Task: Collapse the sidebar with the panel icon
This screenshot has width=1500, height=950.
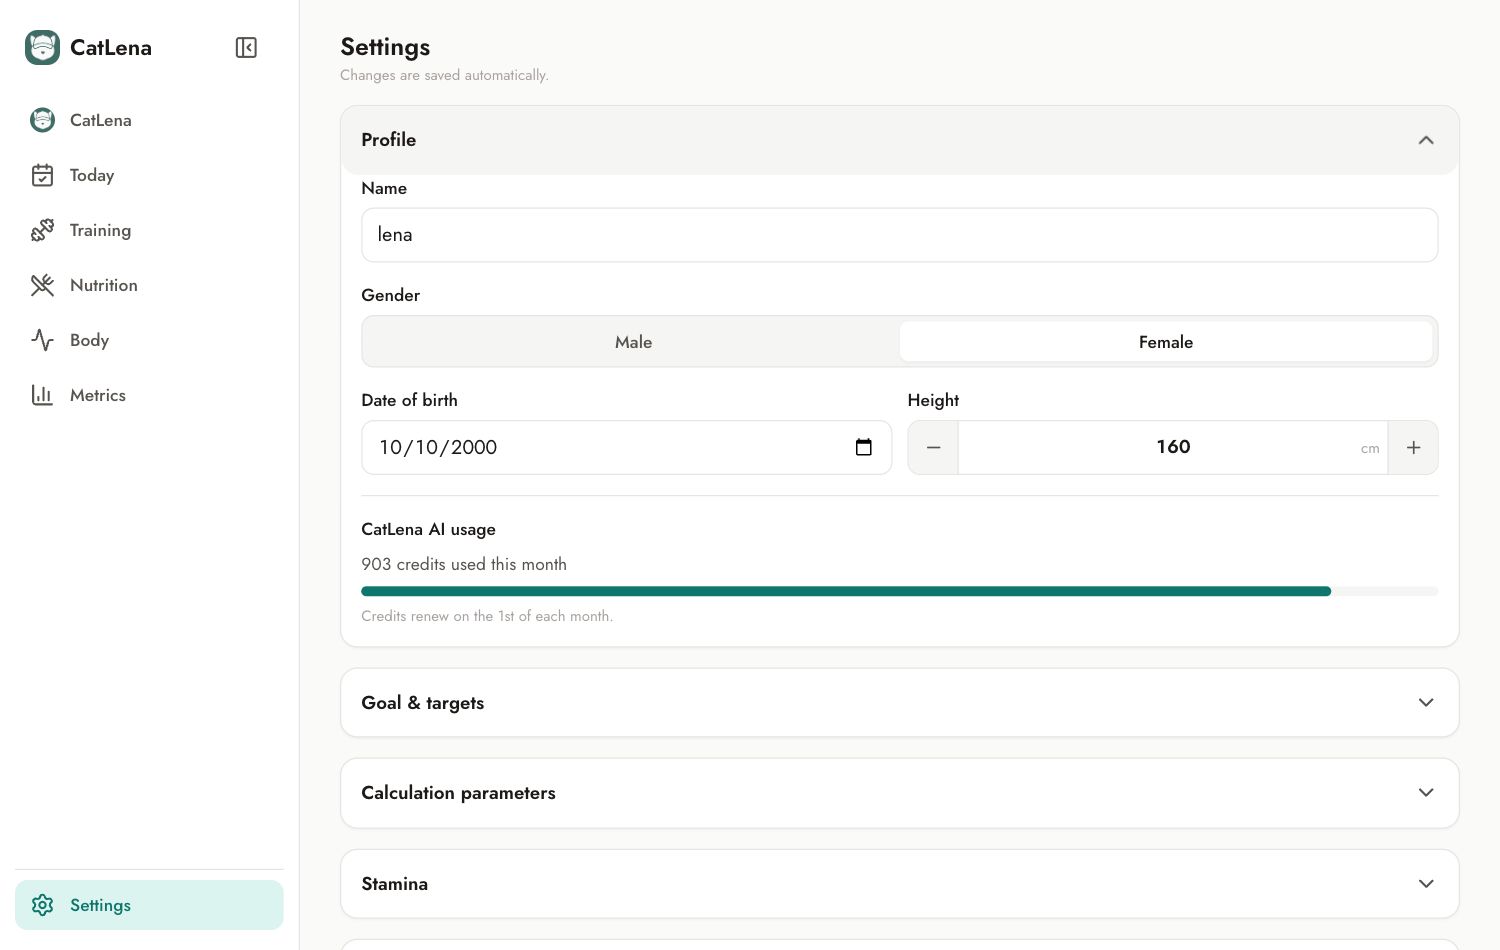Action: pyautogui.click(x=246, y=47)
